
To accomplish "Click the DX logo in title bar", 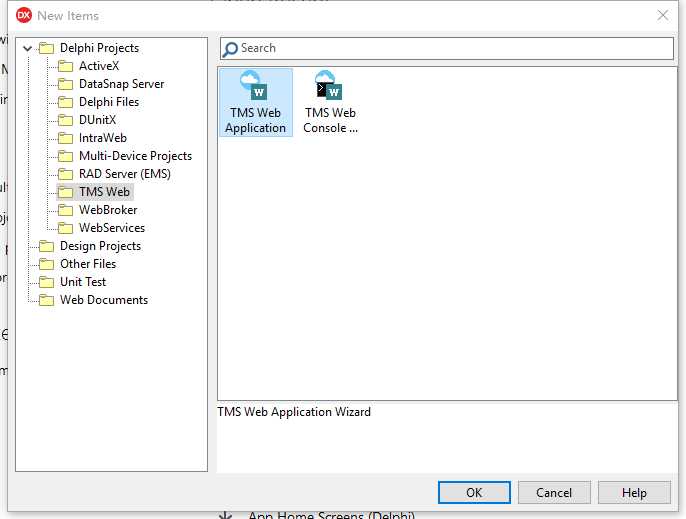I will tap(24, 15).
